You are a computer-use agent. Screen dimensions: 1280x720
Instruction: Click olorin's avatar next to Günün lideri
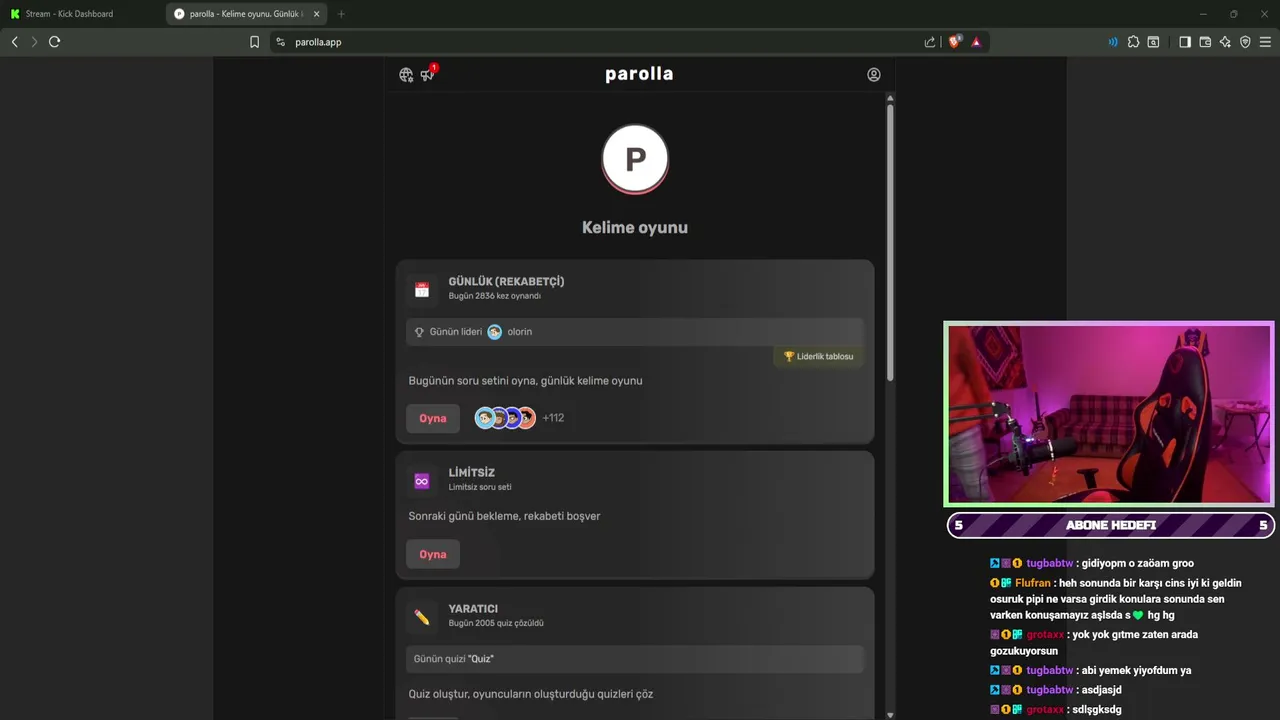pyautogui.click(x=494, y=332)
